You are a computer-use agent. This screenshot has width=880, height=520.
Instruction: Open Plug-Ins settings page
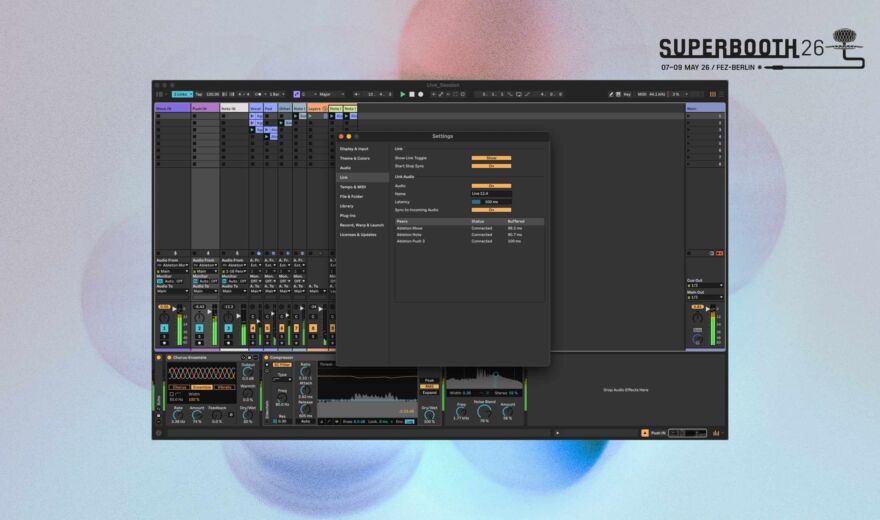[x=347, y=215]
